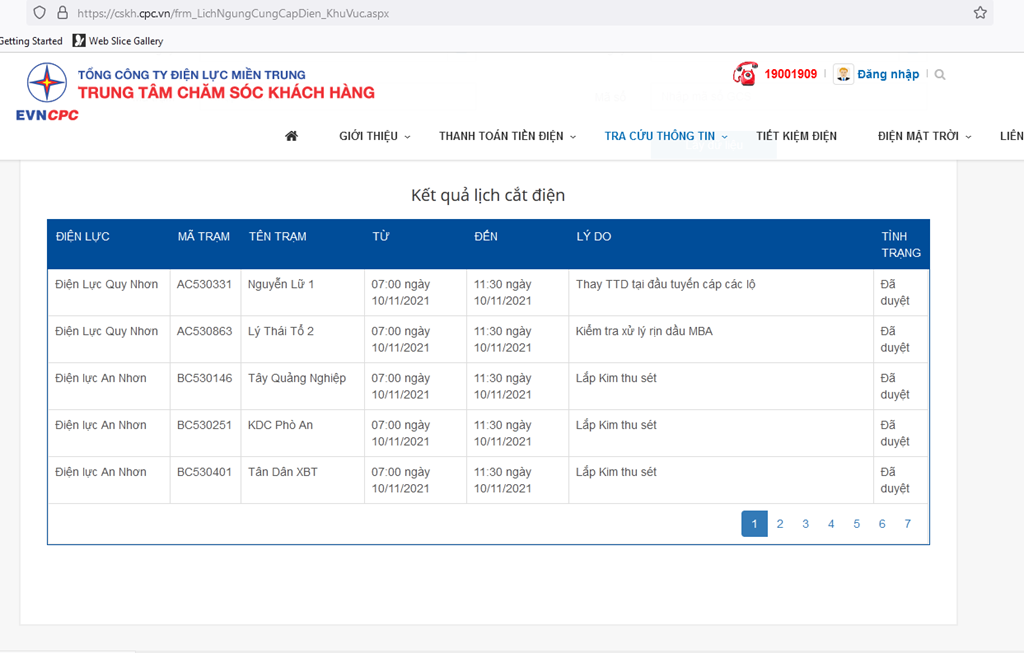The image size is (1024, 653).
Task: Expand the THANH TOÁN TIỀN ĐIỆN menu
Action: (x=507, y=136)
